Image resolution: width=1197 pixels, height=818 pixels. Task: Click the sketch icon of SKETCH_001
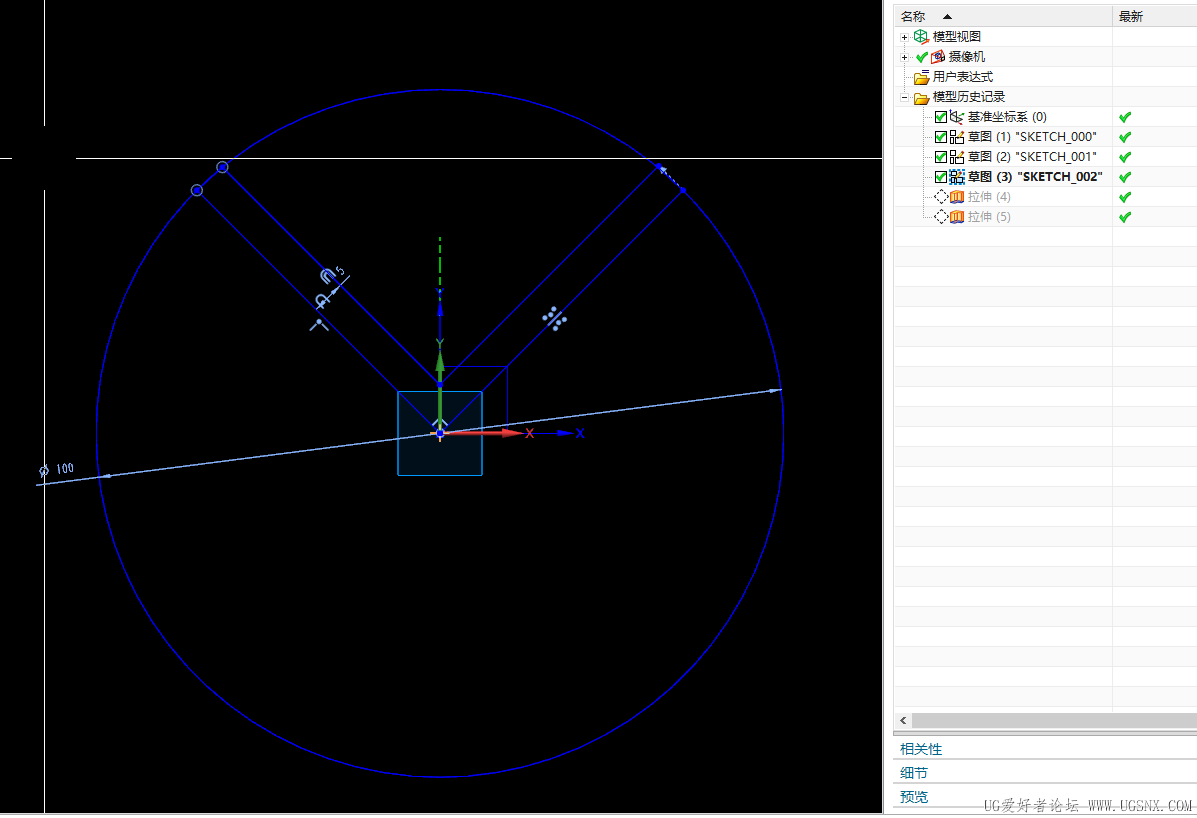coord(957,157)
